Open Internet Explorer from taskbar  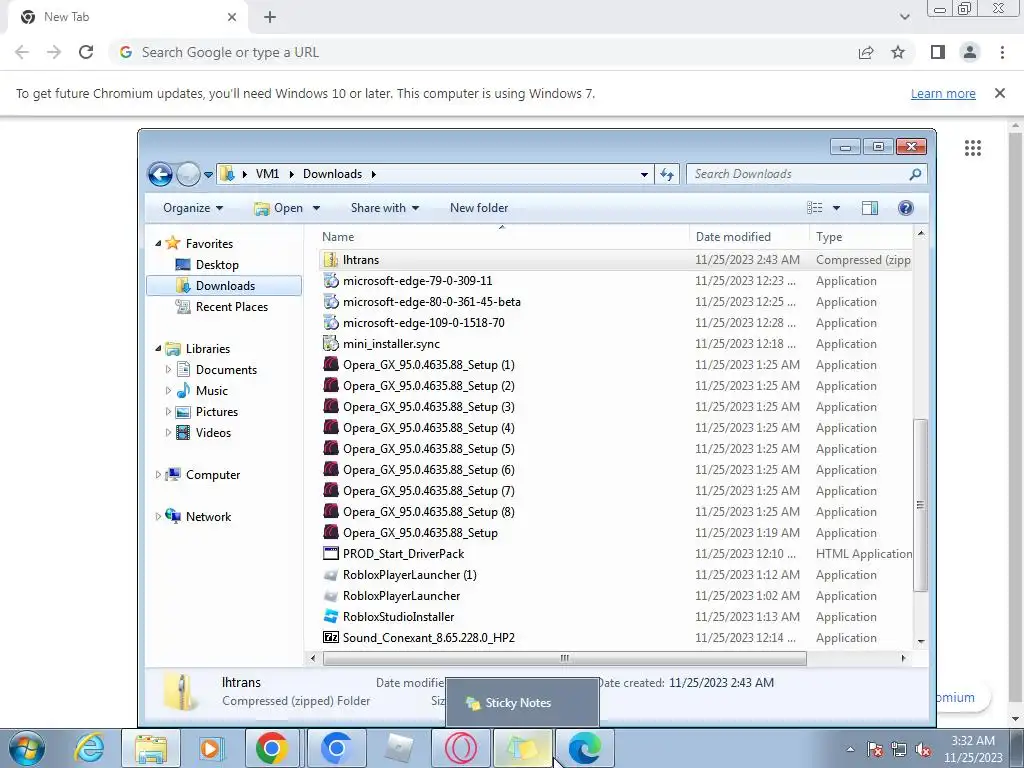(x=89, y=748)
